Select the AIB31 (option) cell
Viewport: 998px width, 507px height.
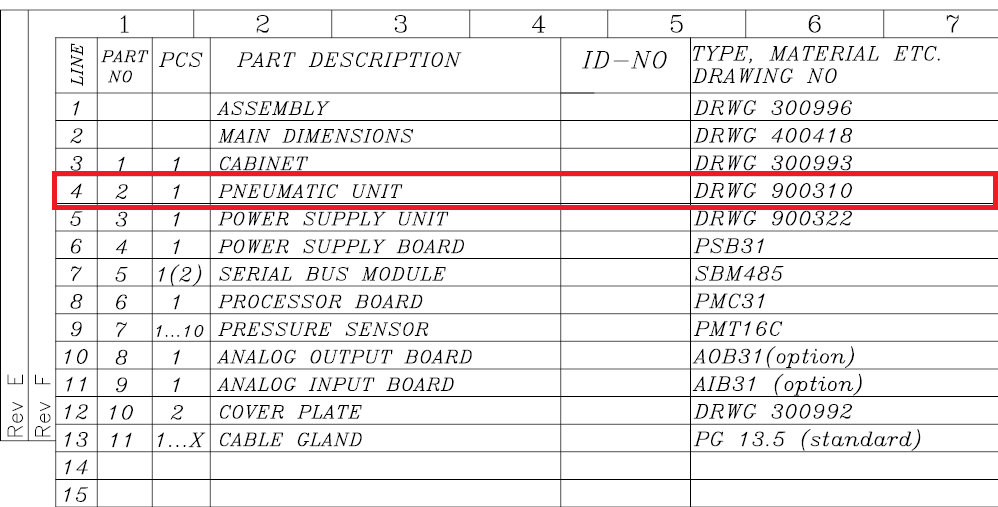777,384
